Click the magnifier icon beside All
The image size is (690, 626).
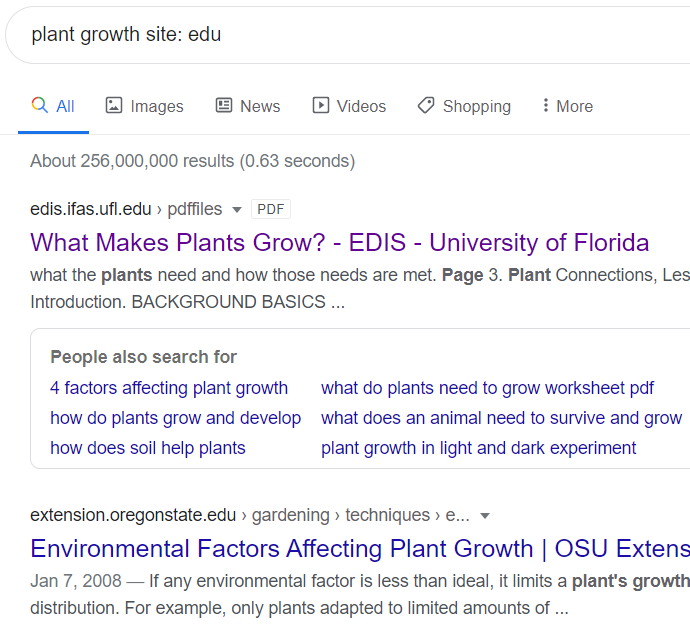click(40, 106)
